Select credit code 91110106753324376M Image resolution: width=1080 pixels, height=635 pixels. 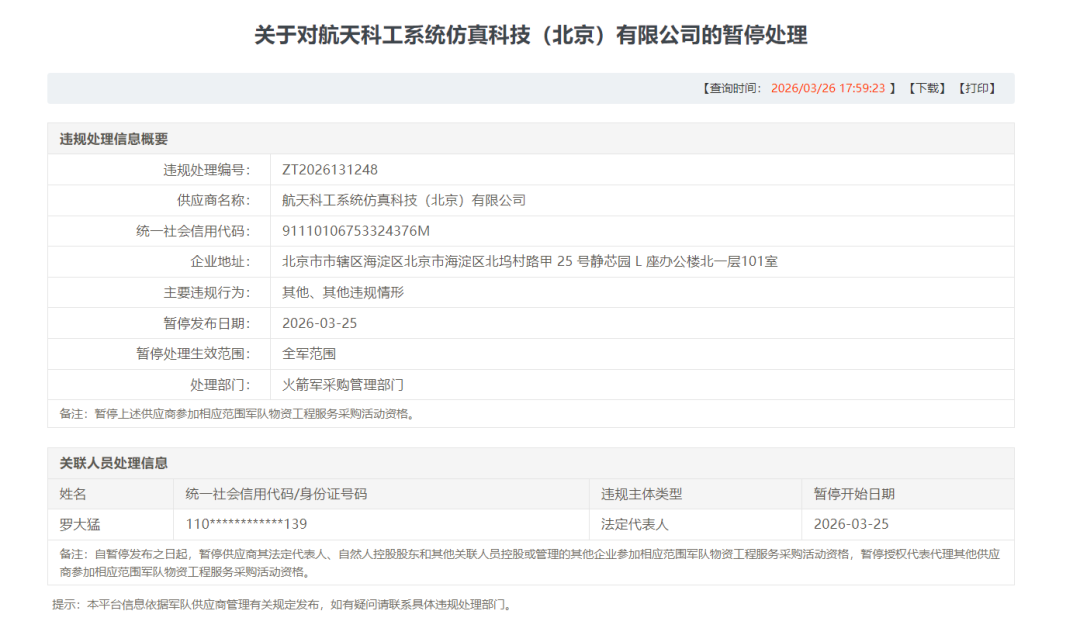[x=356, y=231]
